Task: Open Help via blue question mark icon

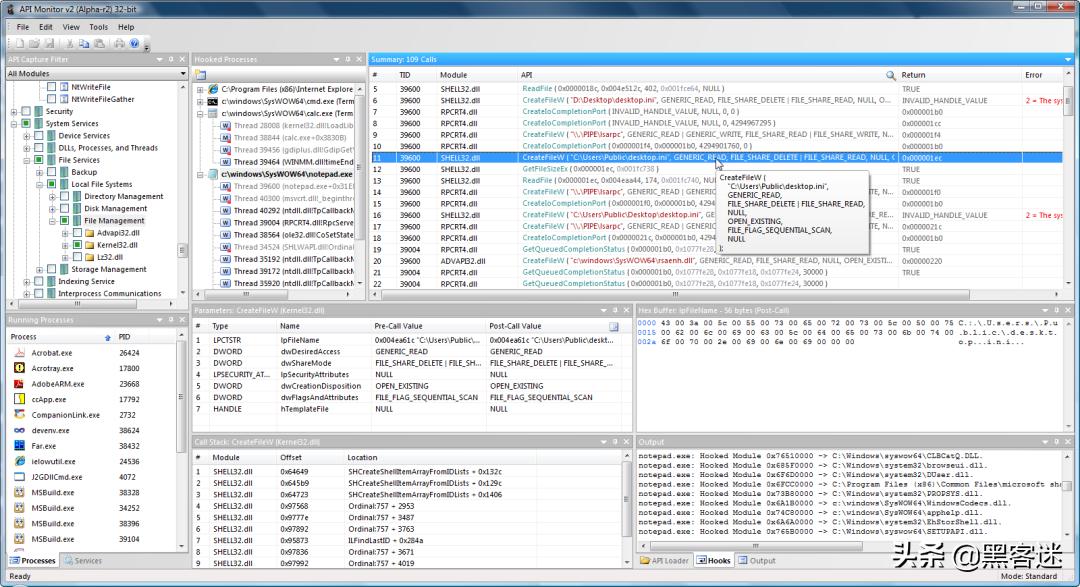Action: (134, 44)
